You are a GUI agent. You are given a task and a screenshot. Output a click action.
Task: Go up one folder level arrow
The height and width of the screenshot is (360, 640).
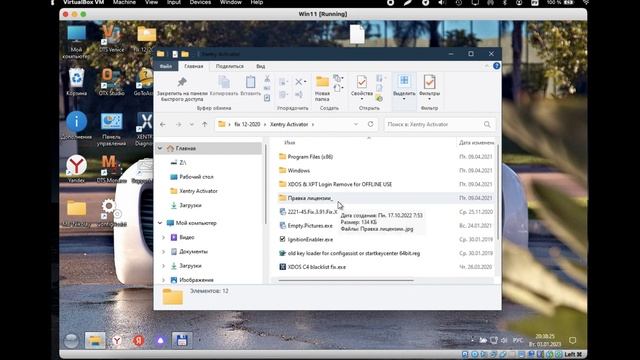click(204, 124)
